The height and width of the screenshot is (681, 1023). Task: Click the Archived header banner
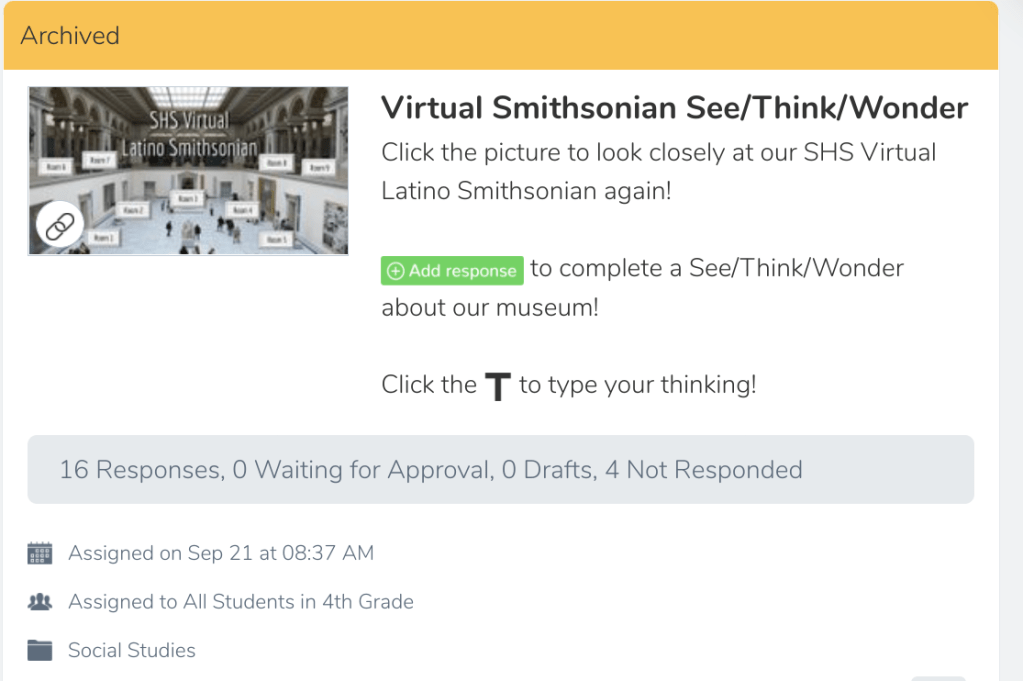coord(500,36)
